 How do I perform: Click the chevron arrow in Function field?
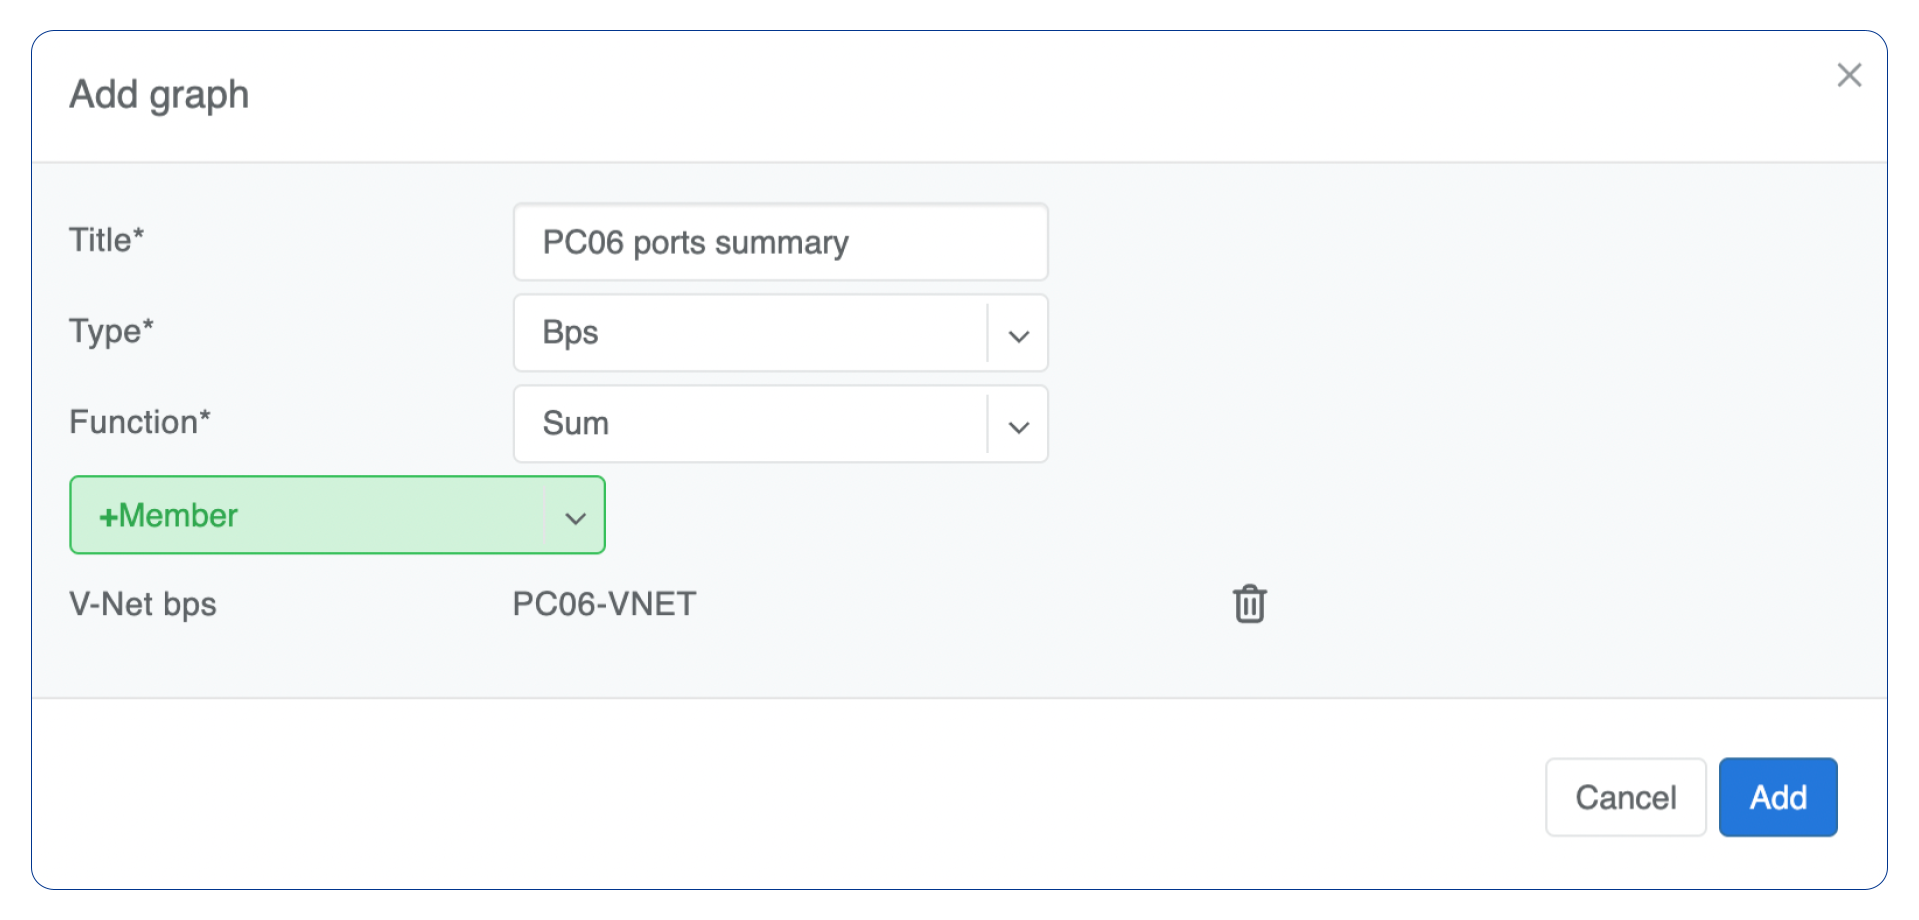1018,427
